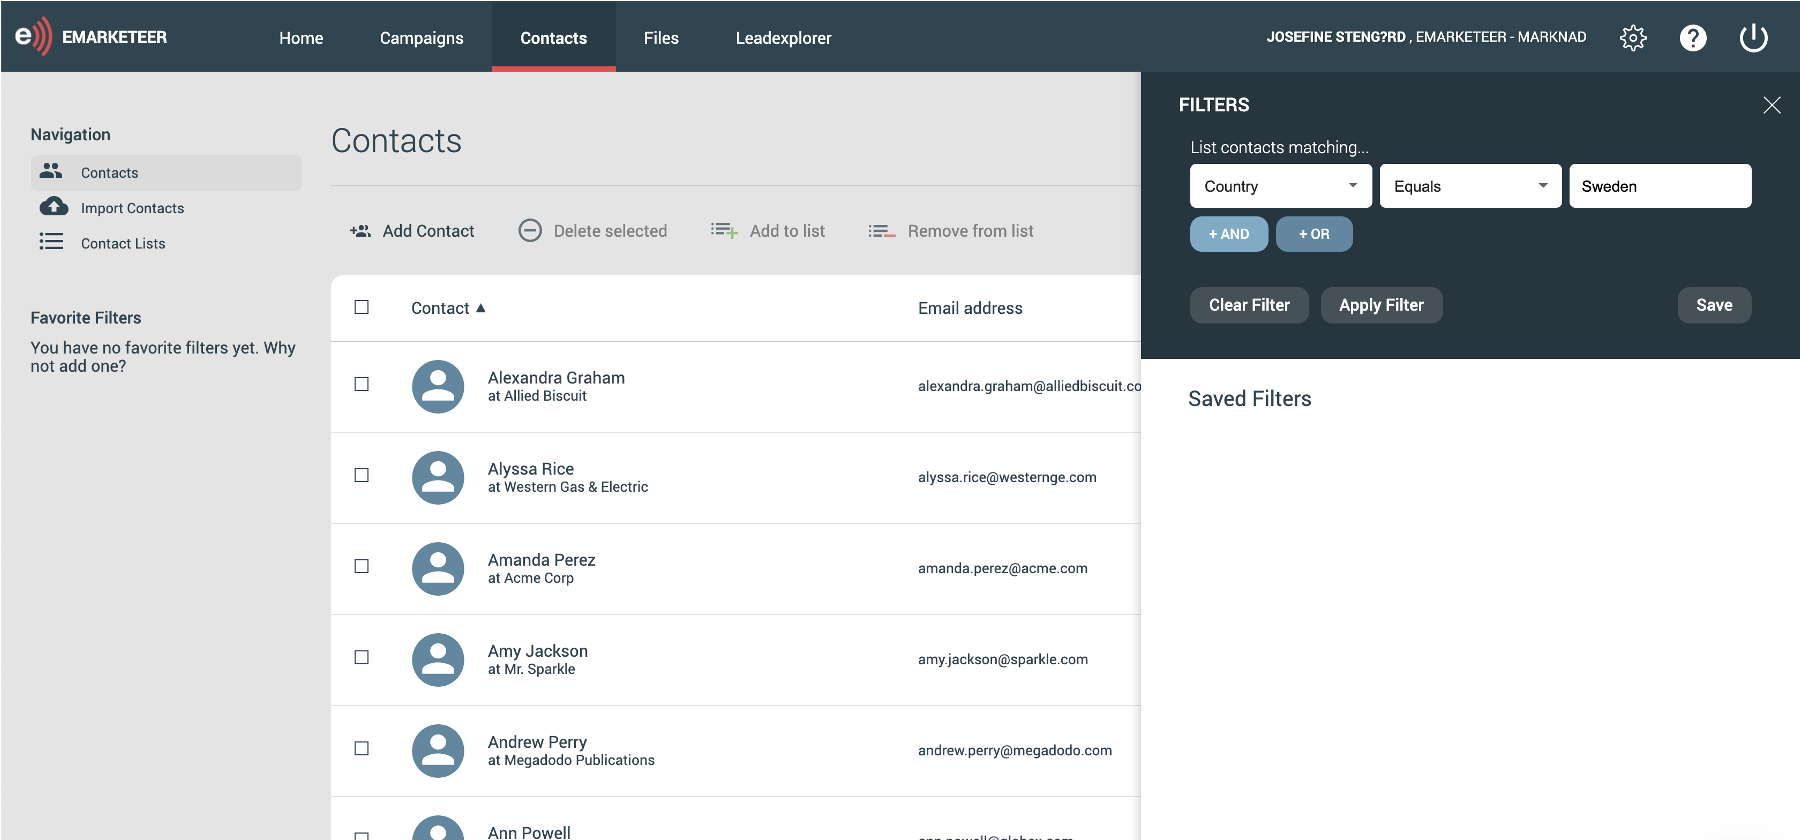Click the Add to list icon
Screen dimensions: 1800x840
pos(724,231)
